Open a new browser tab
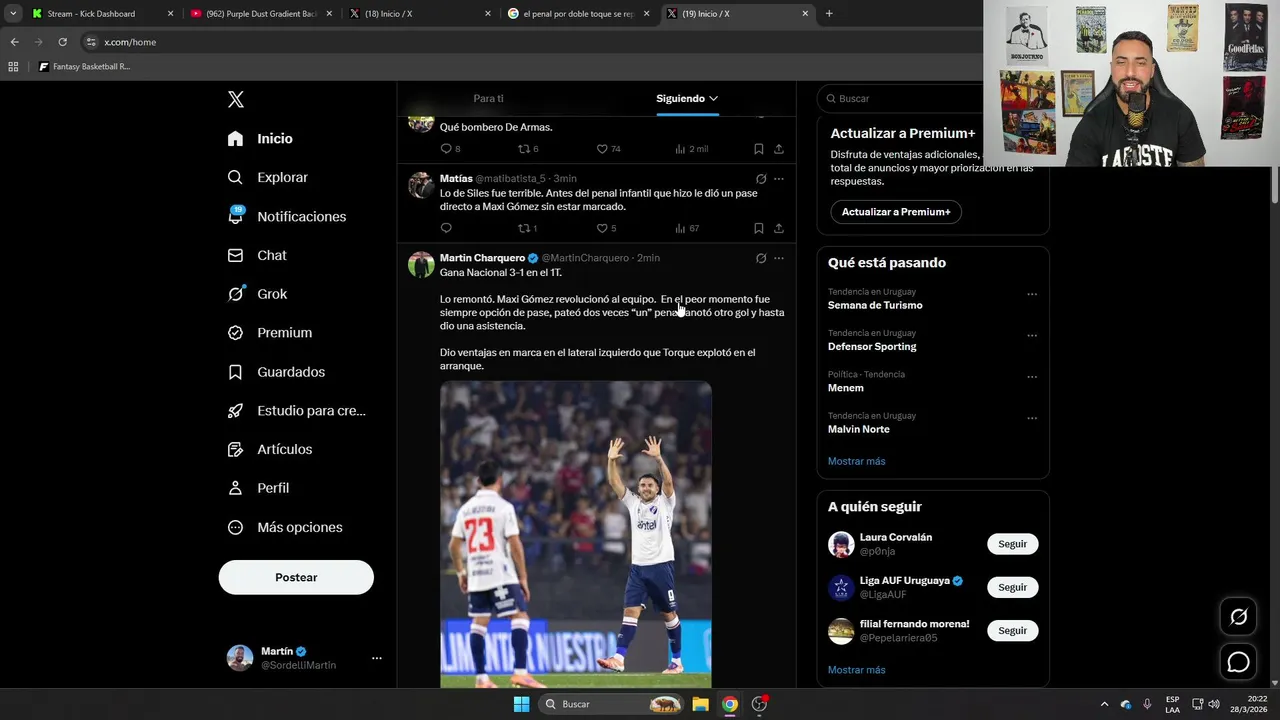 (x=829, y=14)
